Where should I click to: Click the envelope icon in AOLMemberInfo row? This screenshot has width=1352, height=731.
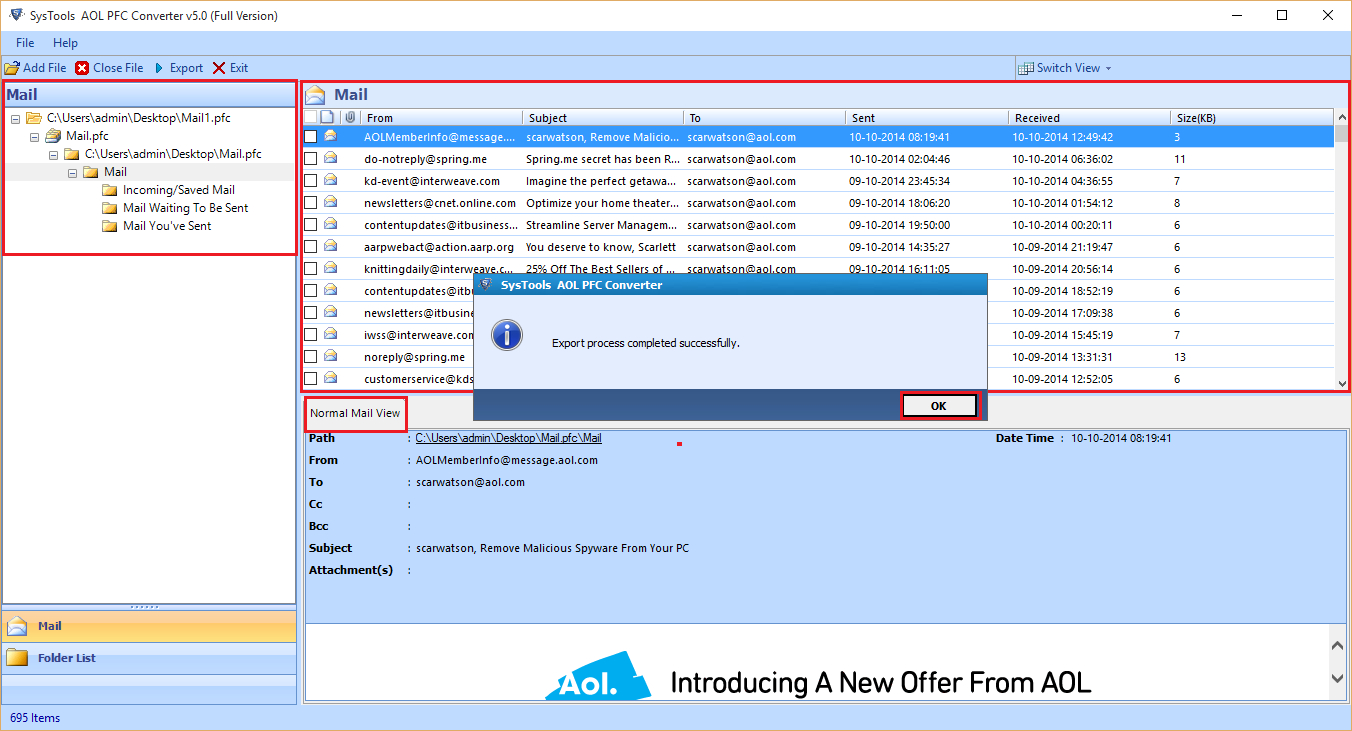330,136
